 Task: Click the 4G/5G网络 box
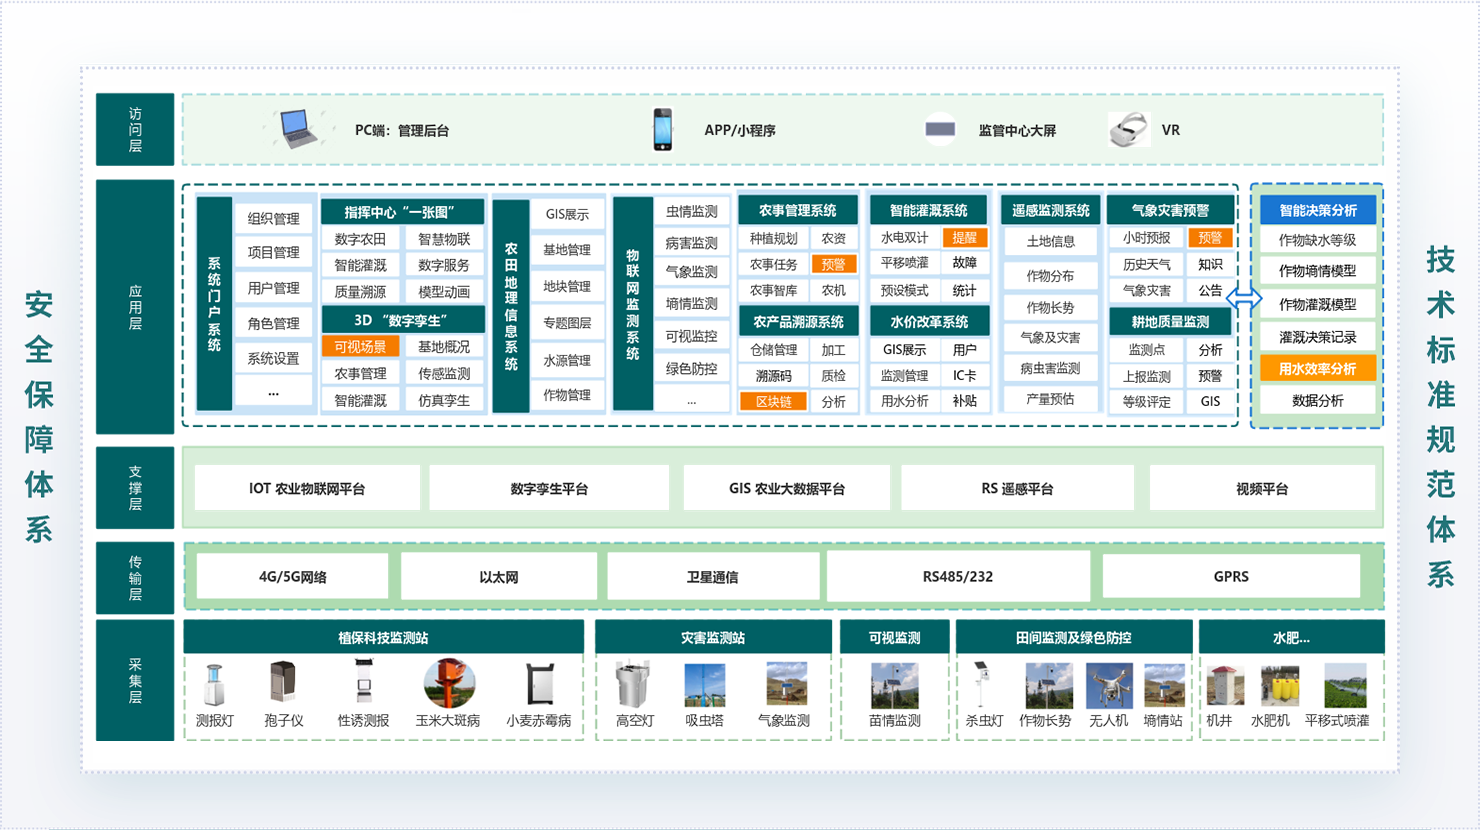292,577
